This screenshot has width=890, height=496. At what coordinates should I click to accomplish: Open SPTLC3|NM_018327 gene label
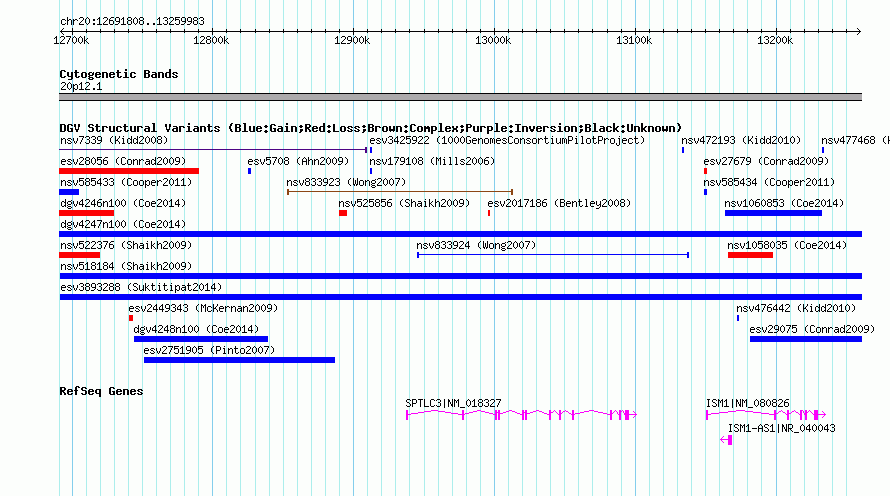454,403
